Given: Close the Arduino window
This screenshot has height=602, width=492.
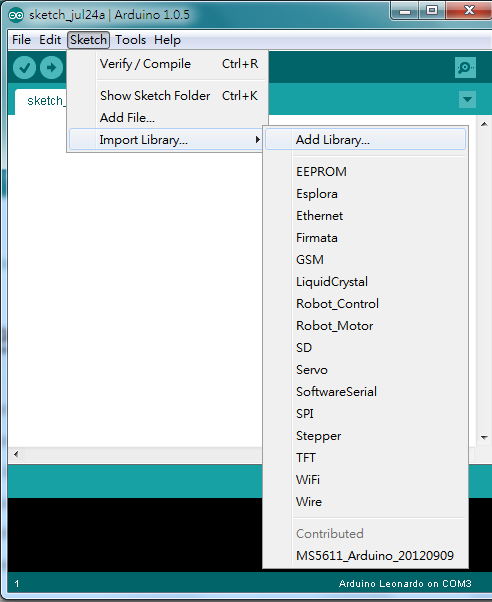Looking at the screenshot, I should tap(469, 10).
